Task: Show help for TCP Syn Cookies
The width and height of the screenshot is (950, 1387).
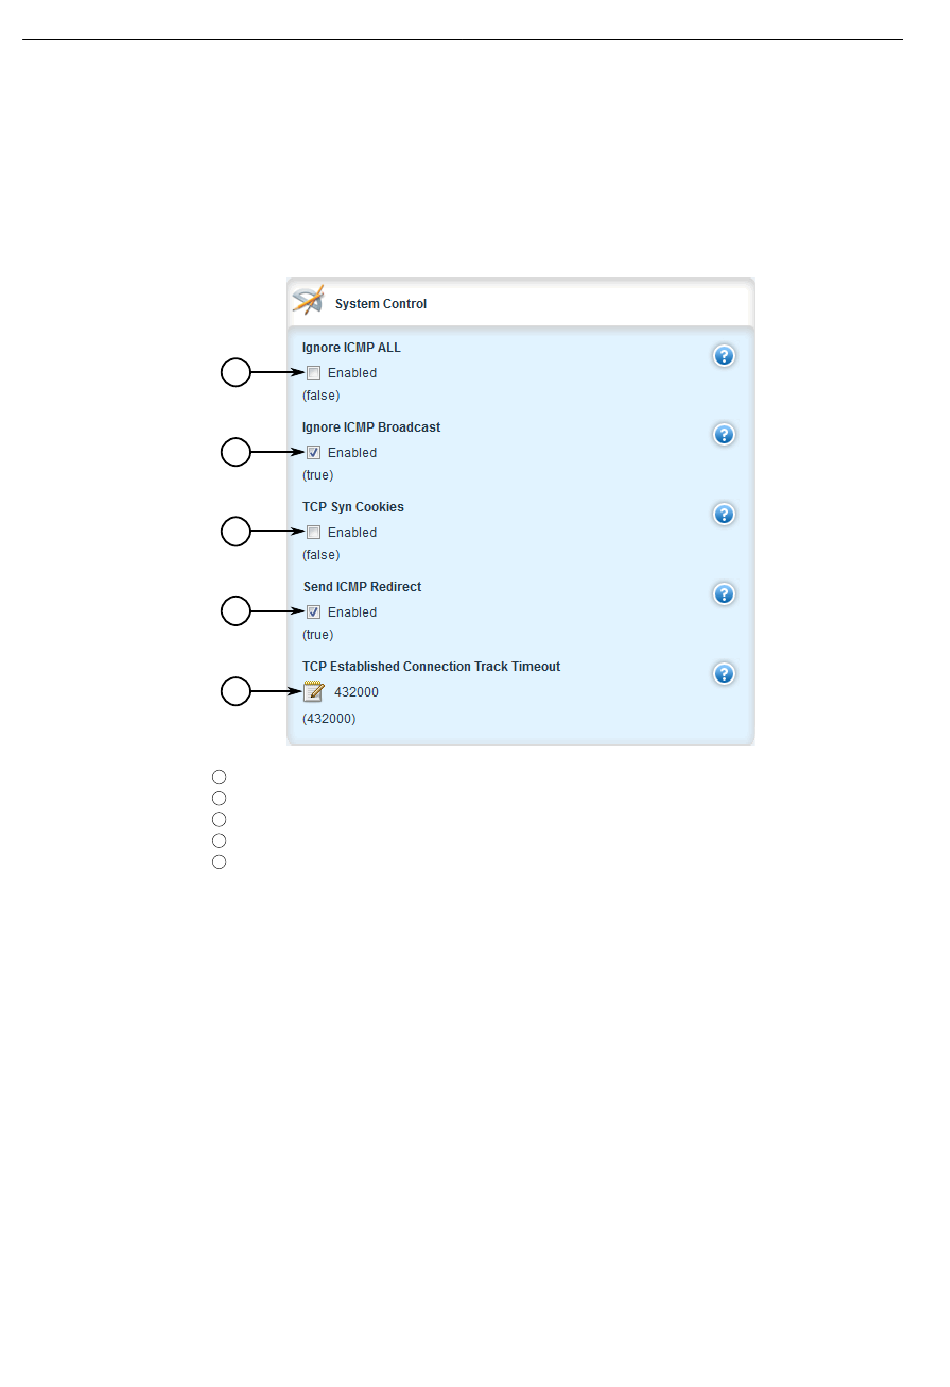Action: [724, 514]
